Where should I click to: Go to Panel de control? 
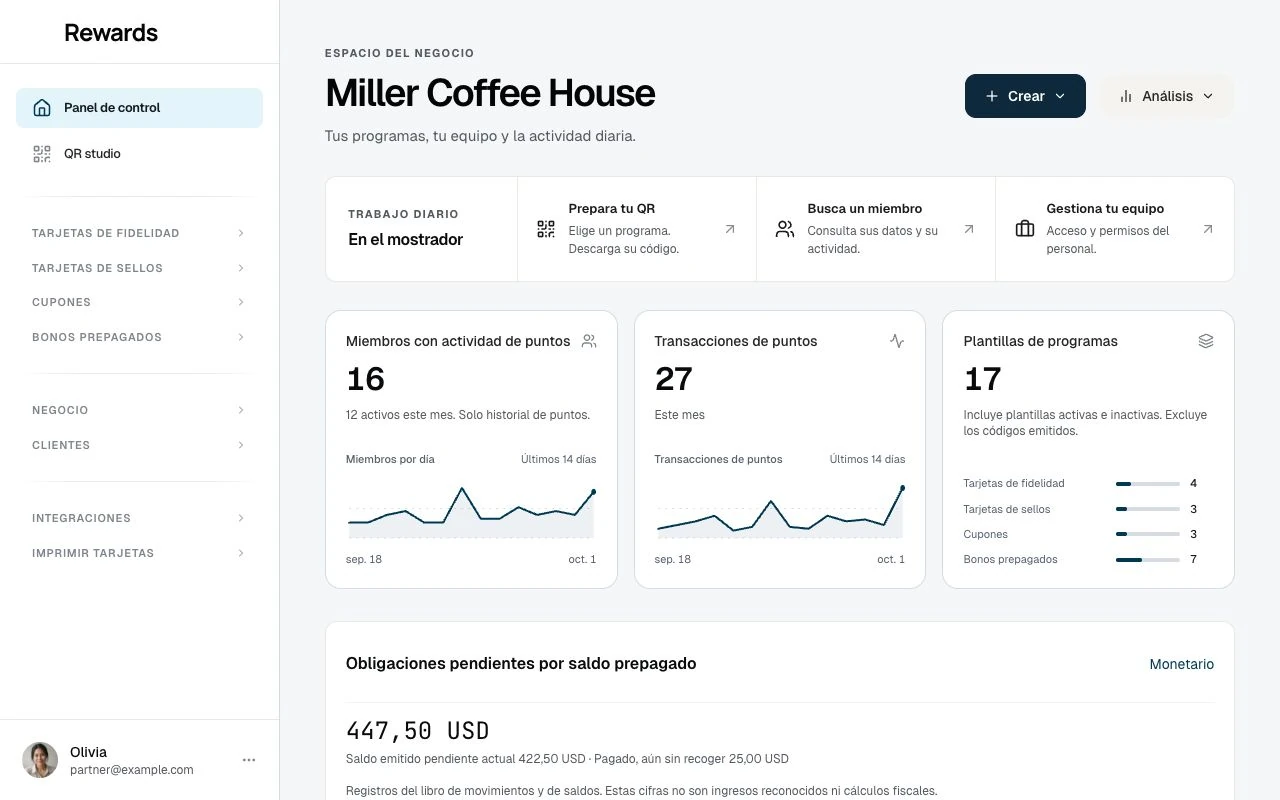pos(139,108)
